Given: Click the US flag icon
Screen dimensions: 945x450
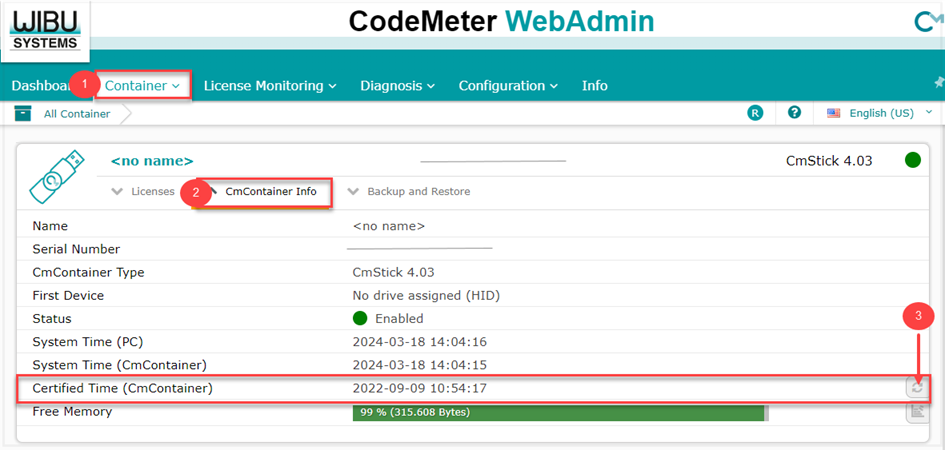Looking at the screenshot, I should tap(834, 113).
